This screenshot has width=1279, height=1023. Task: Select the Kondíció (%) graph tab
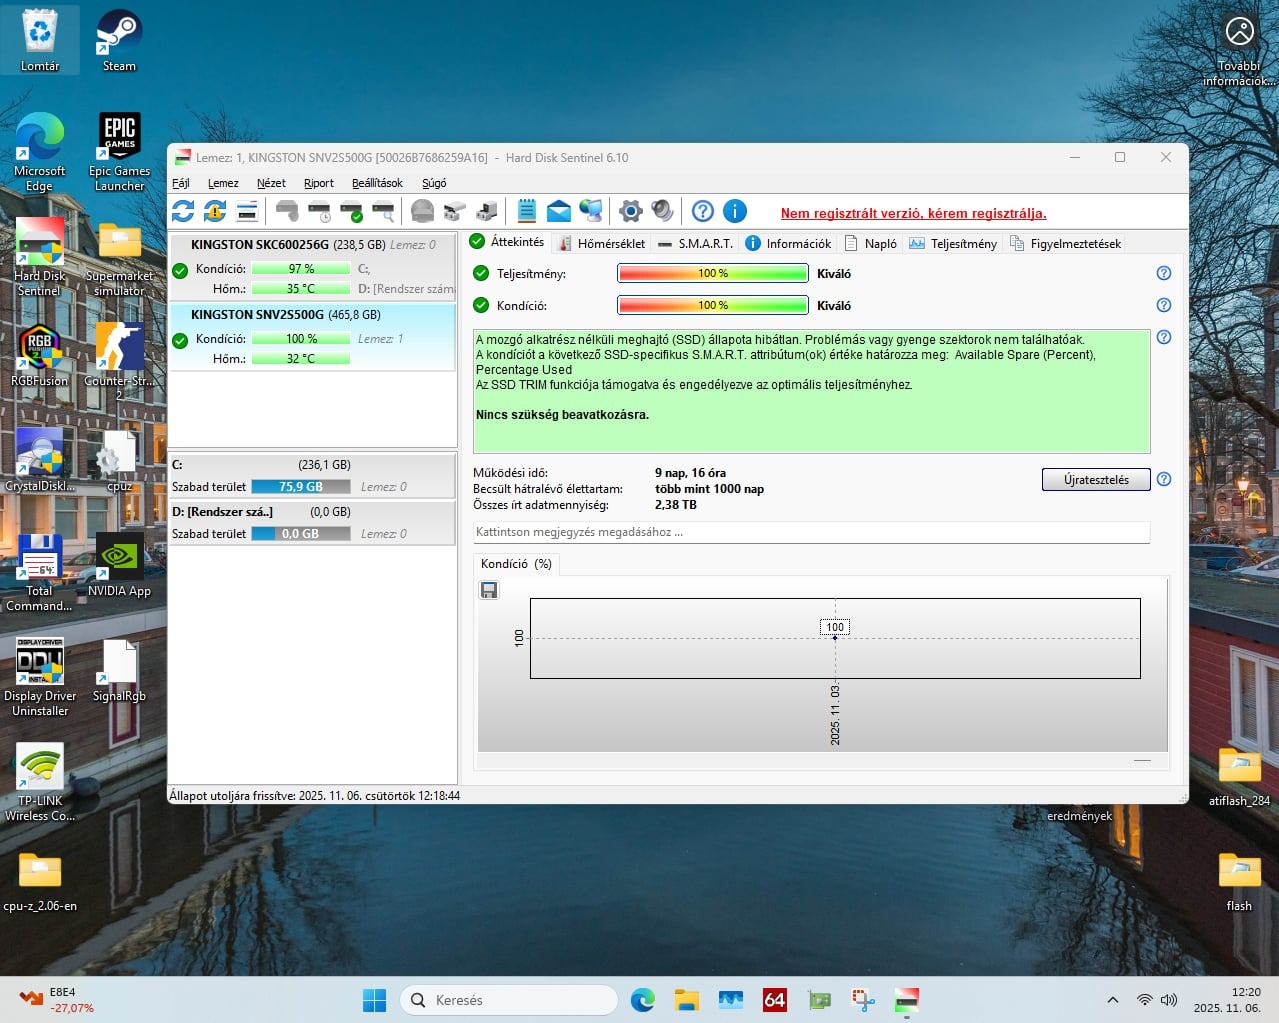tap(516, 564)
